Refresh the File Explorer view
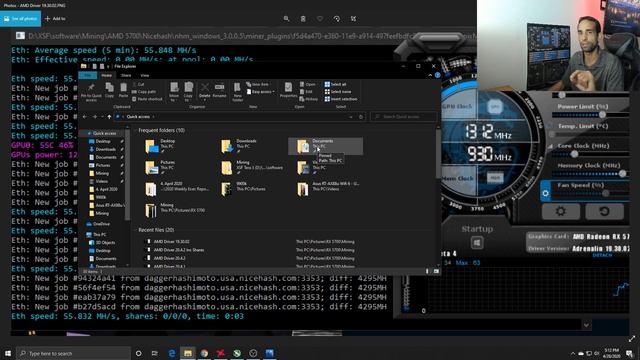This screenshot has width=640, height=360. [x=361, y=117]
